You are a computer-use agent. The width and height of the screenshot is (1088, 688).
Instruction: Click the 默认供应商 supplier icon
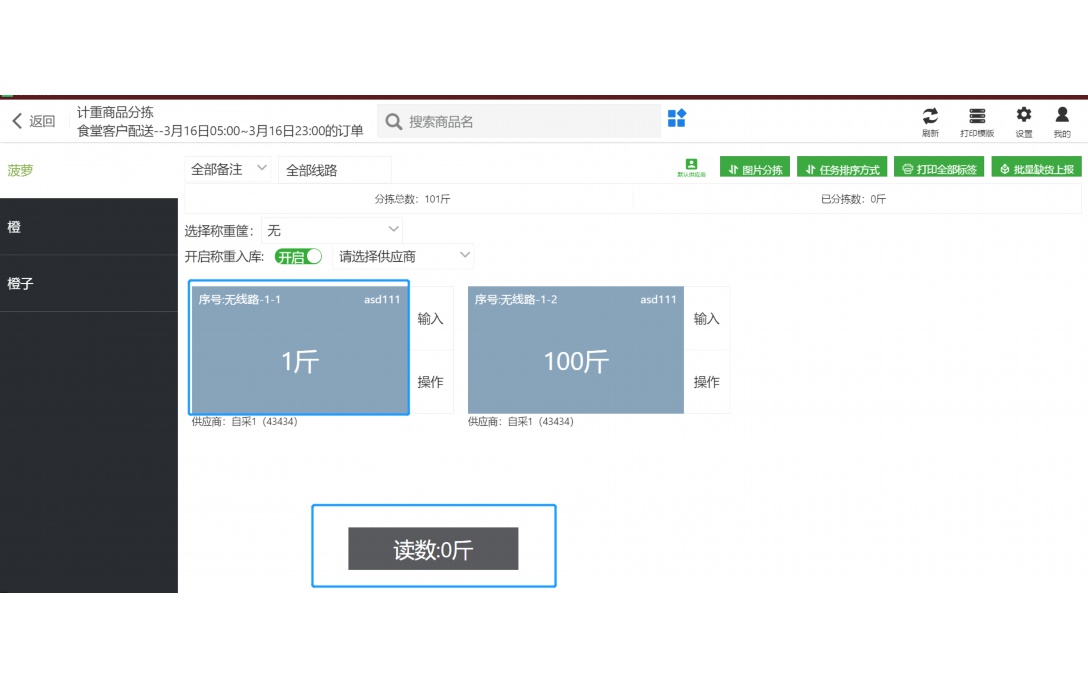pos(691,165)
